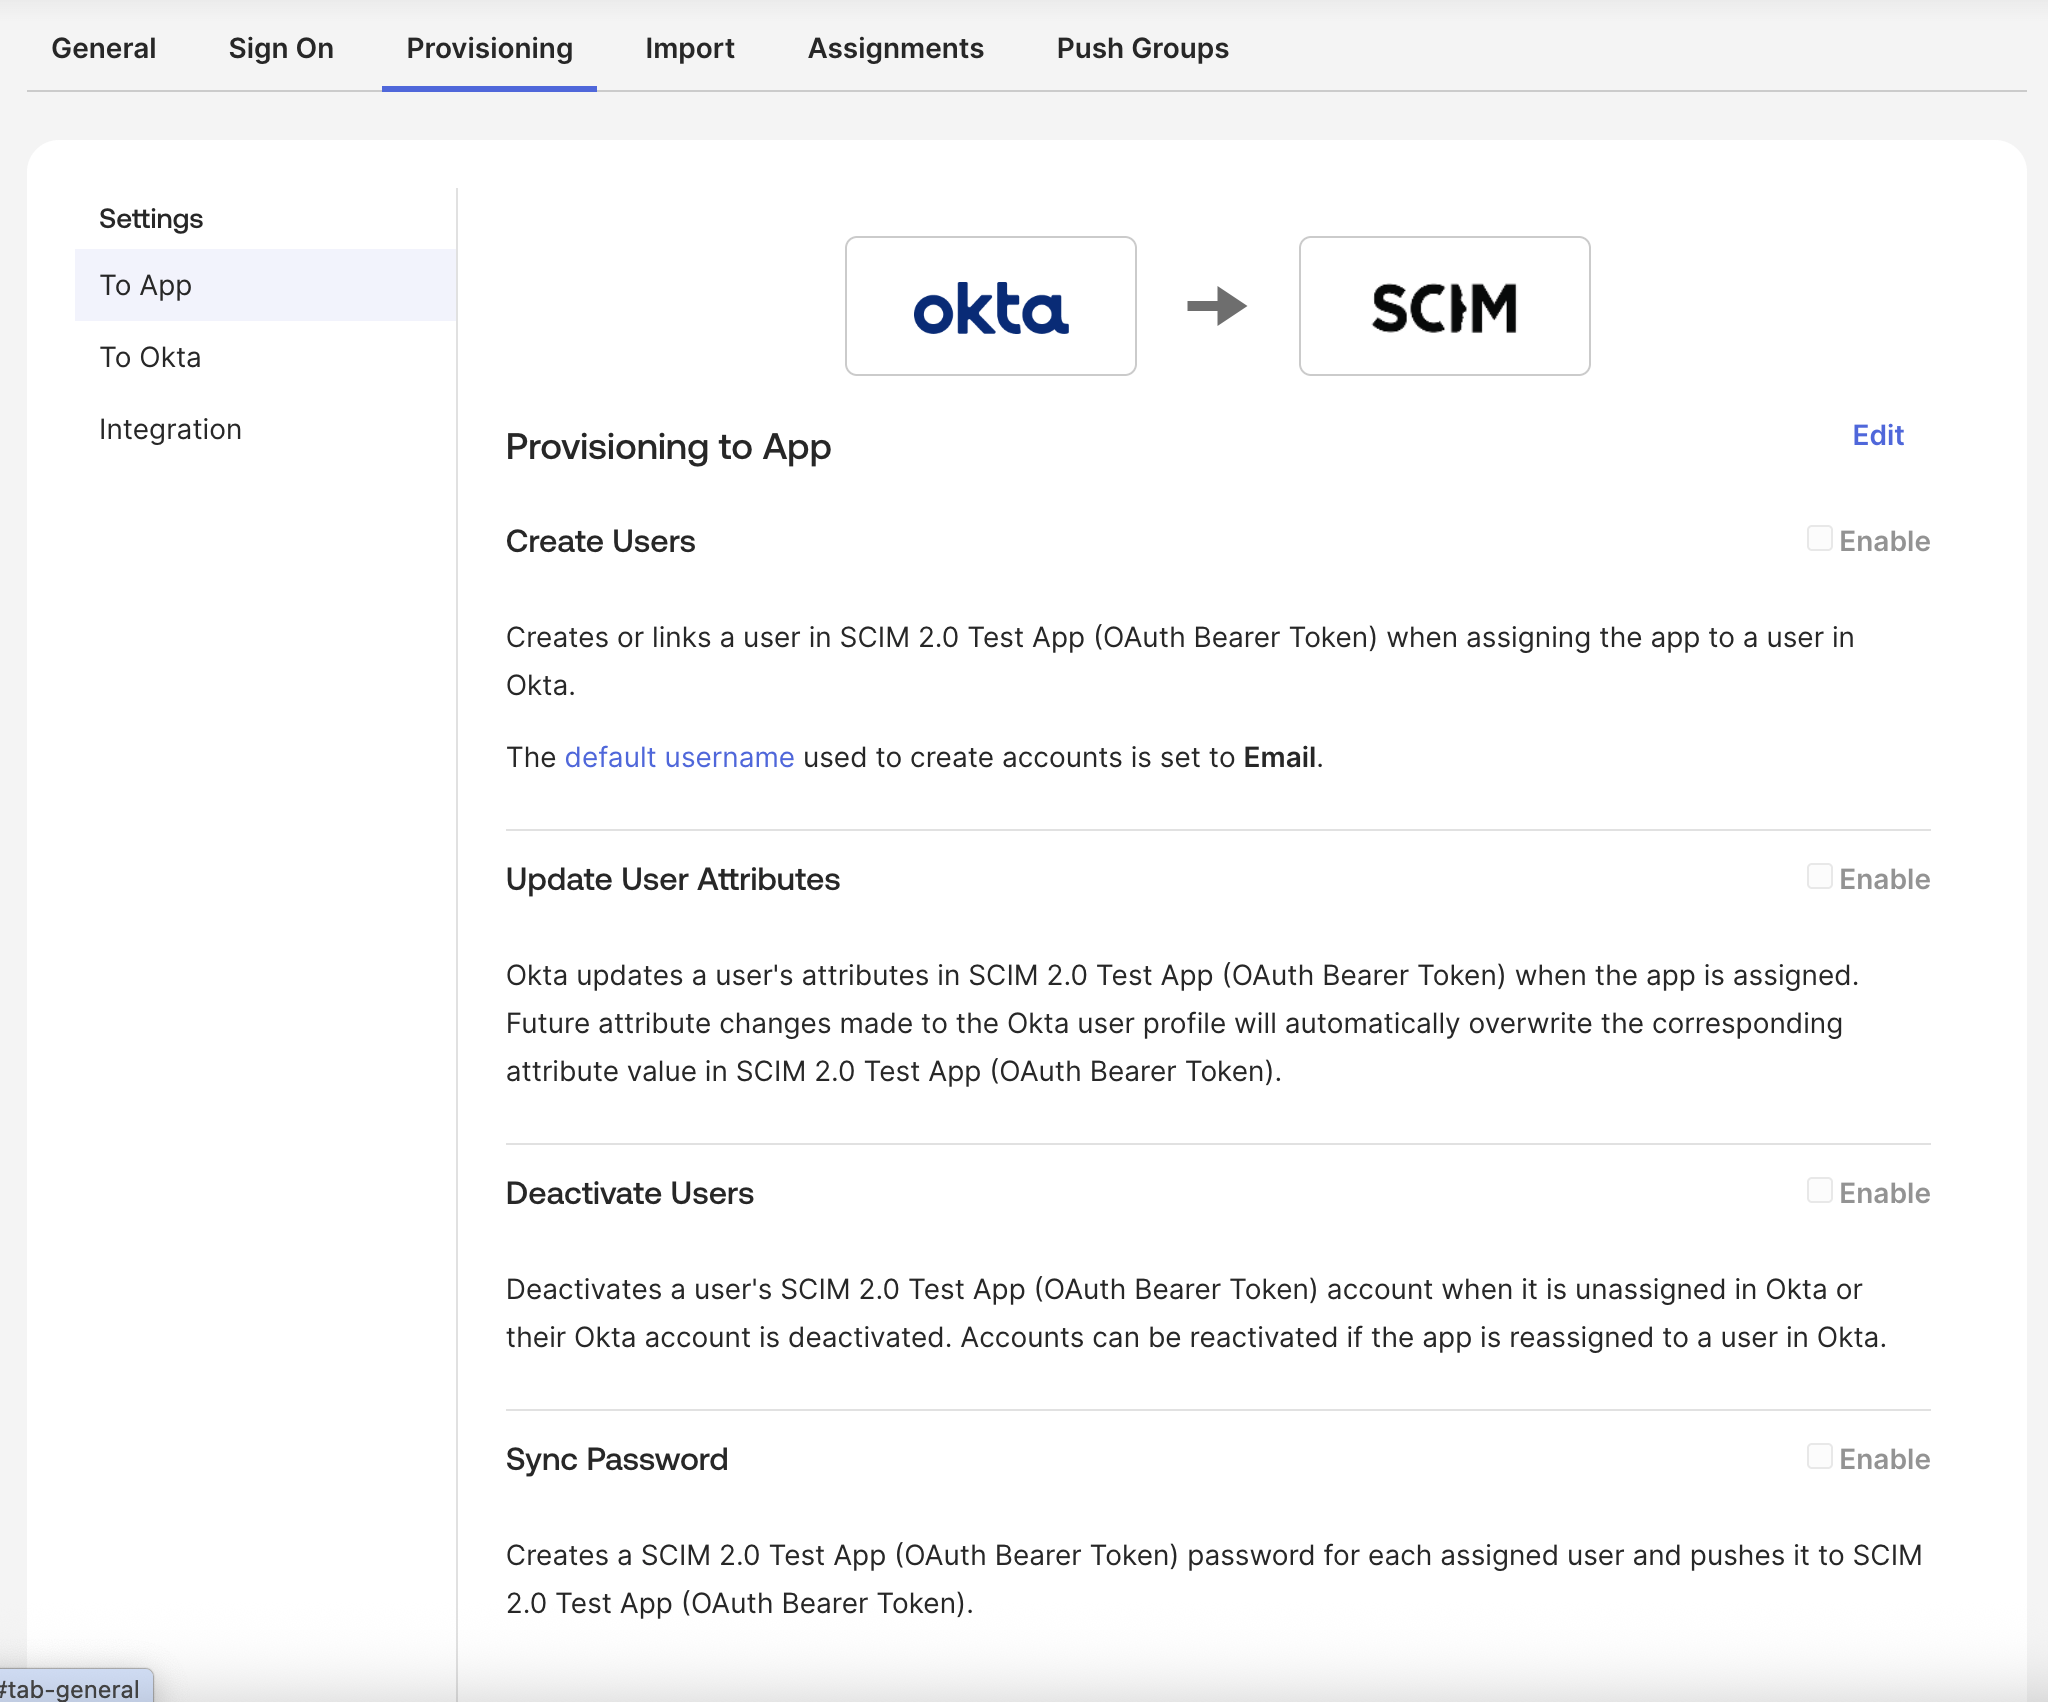Viewport: 2048px width, 1702px height.
Task: Select the Provisioning tab
Action: [488, 48]
